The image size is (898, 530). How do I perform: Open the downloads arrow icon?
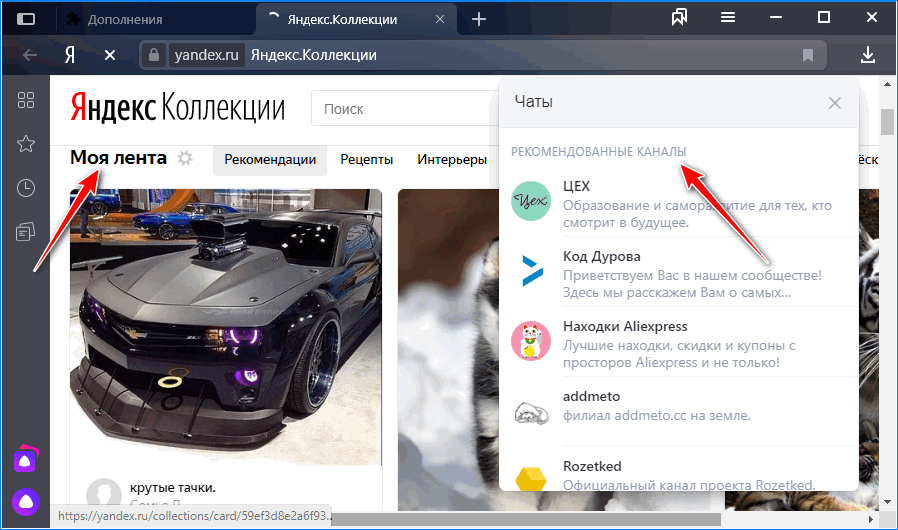868,55
